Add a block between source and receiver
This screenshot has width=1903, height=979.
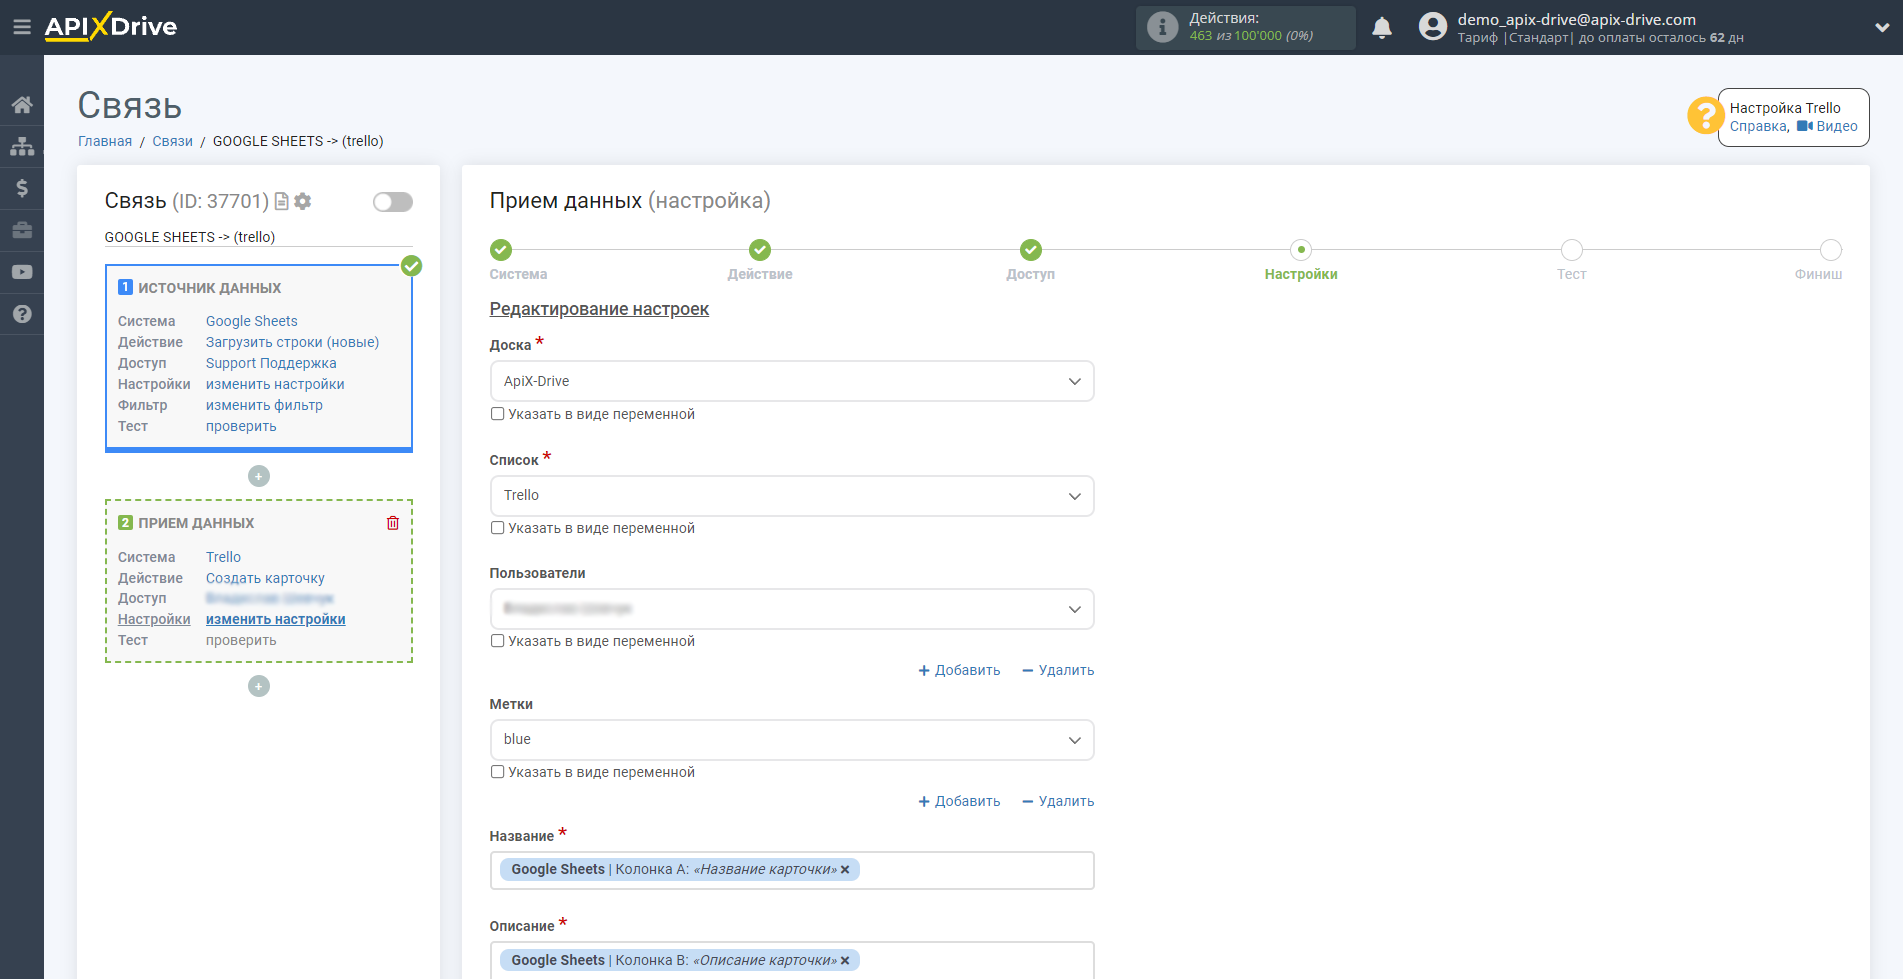pos(259,476)
